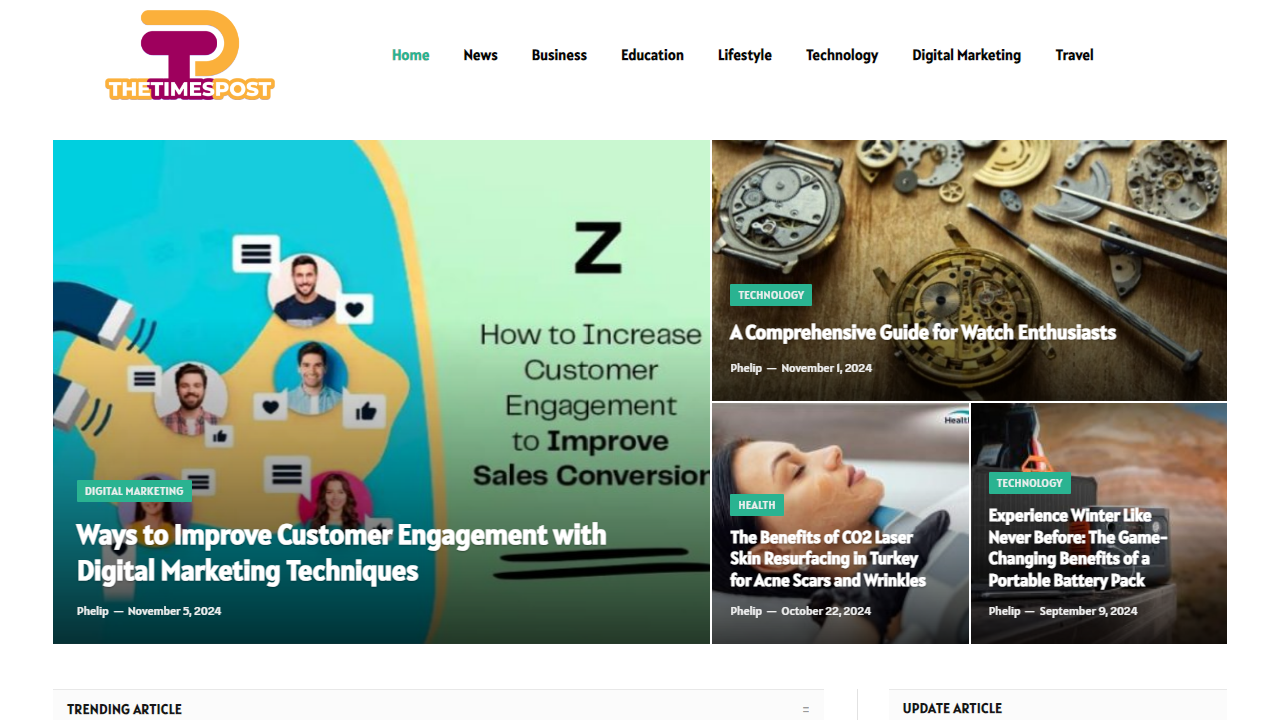Read A Comprehensive Guide for Watch Enthusiasts

point(923,332)
